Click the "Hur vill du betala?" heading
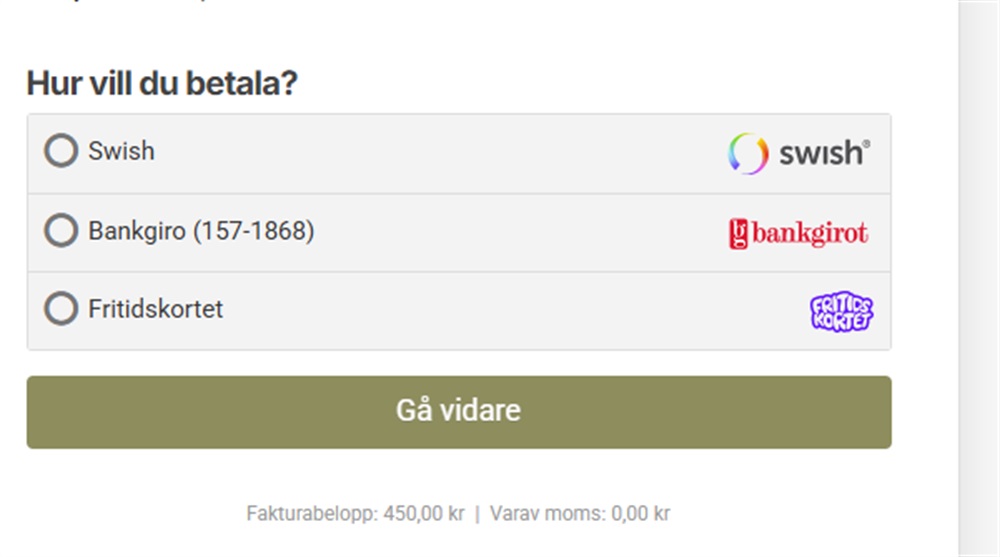 coord(162,84)
